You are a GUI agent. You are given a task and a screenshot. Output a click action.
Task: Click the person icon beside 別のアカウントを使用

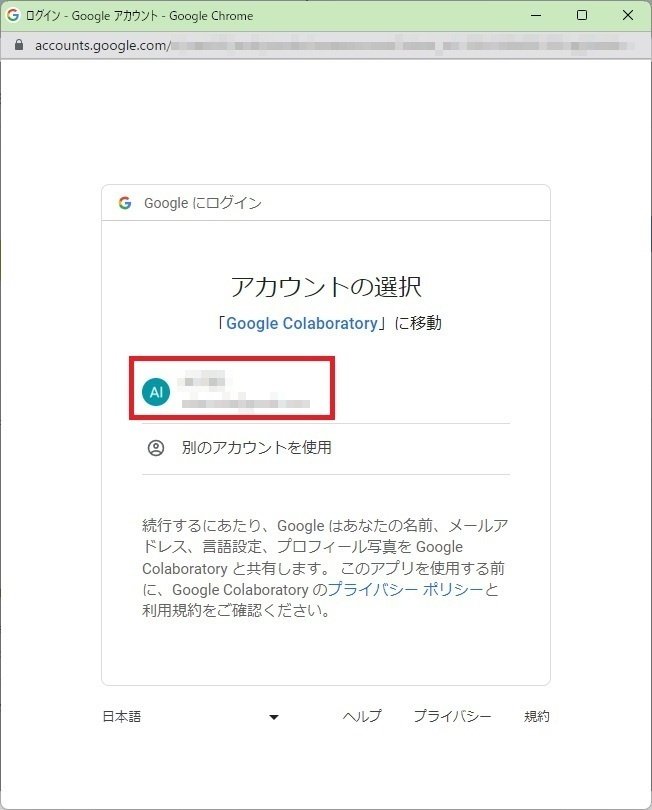pos(156,448)
